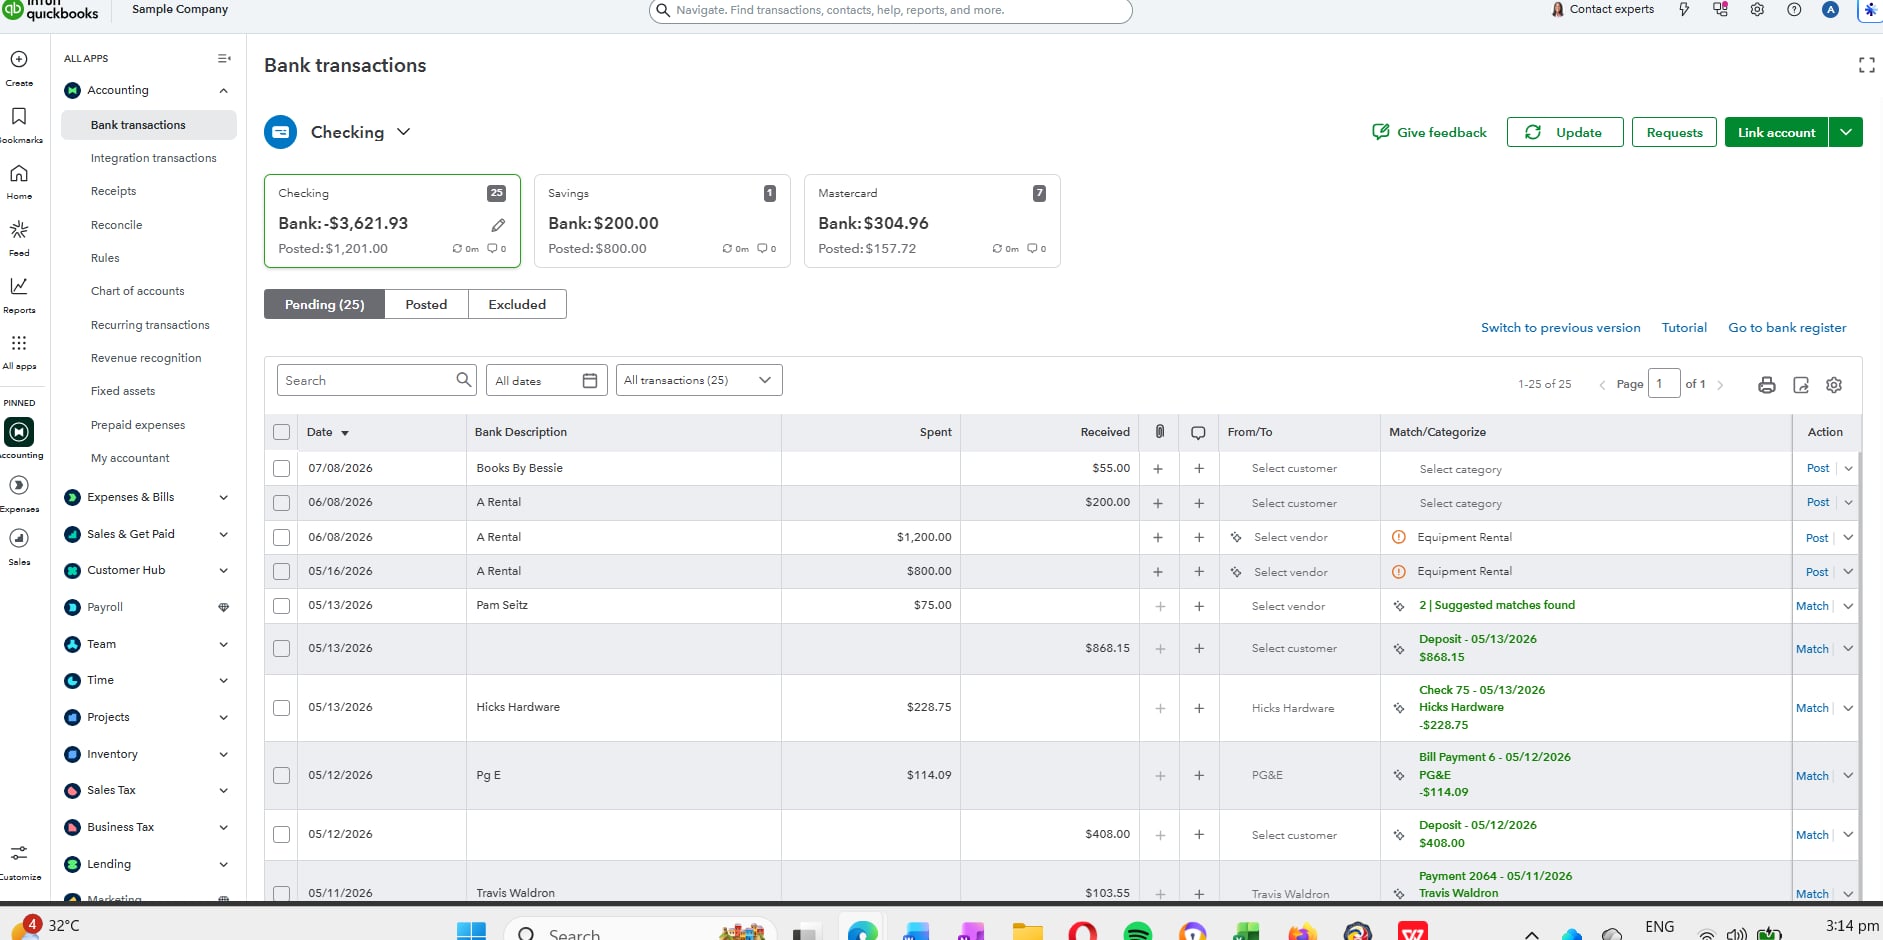This screenshot has width=1883, height=940.
Task: Check the $868.15 deposit row
Action: coord(282,649)
